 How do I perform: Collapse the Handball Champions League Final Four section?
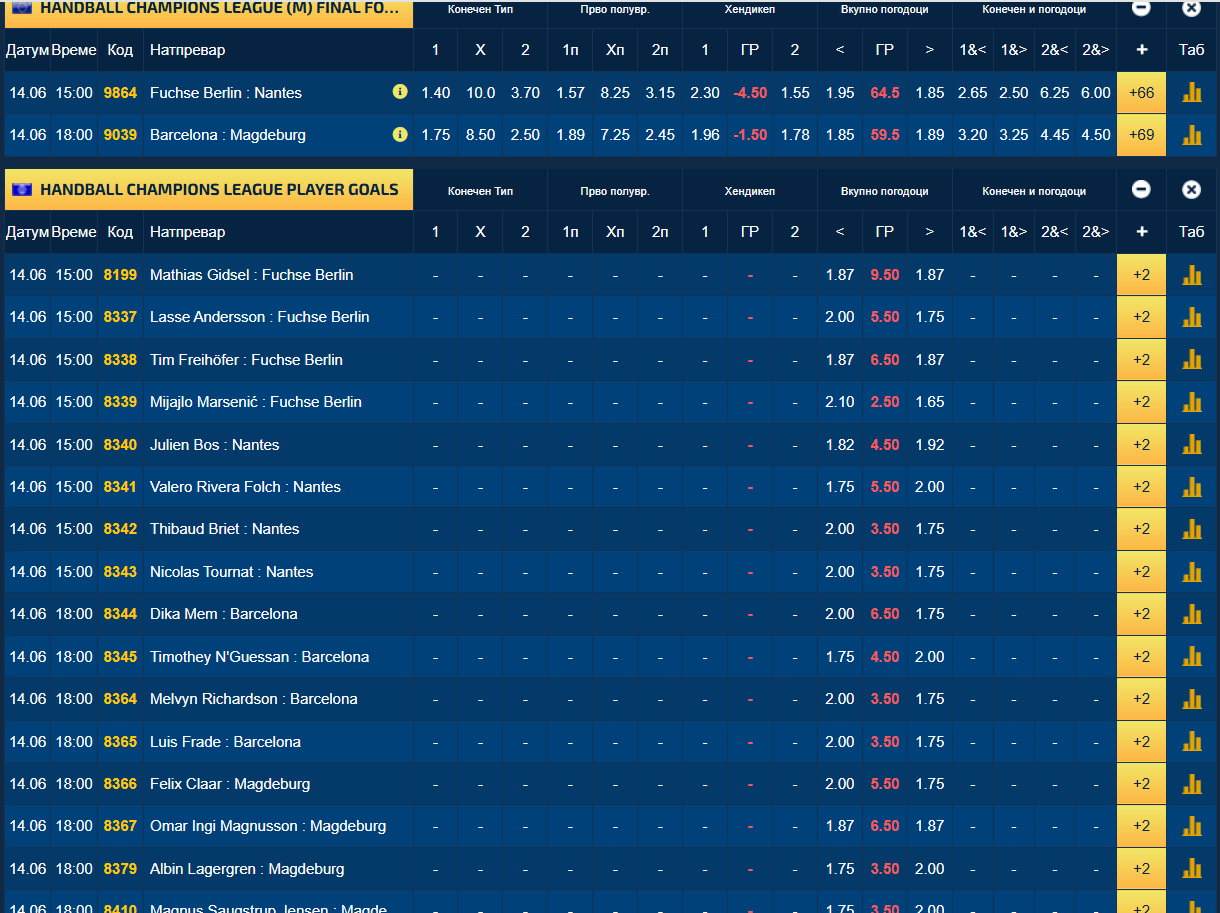[x=1141, y=8]
